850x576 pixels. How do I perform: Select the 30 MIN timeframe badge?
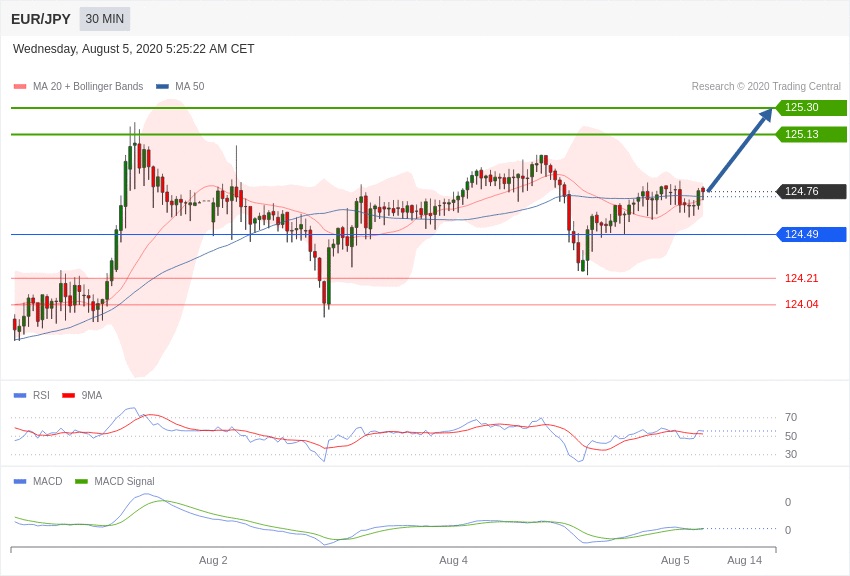click(105, 19)
